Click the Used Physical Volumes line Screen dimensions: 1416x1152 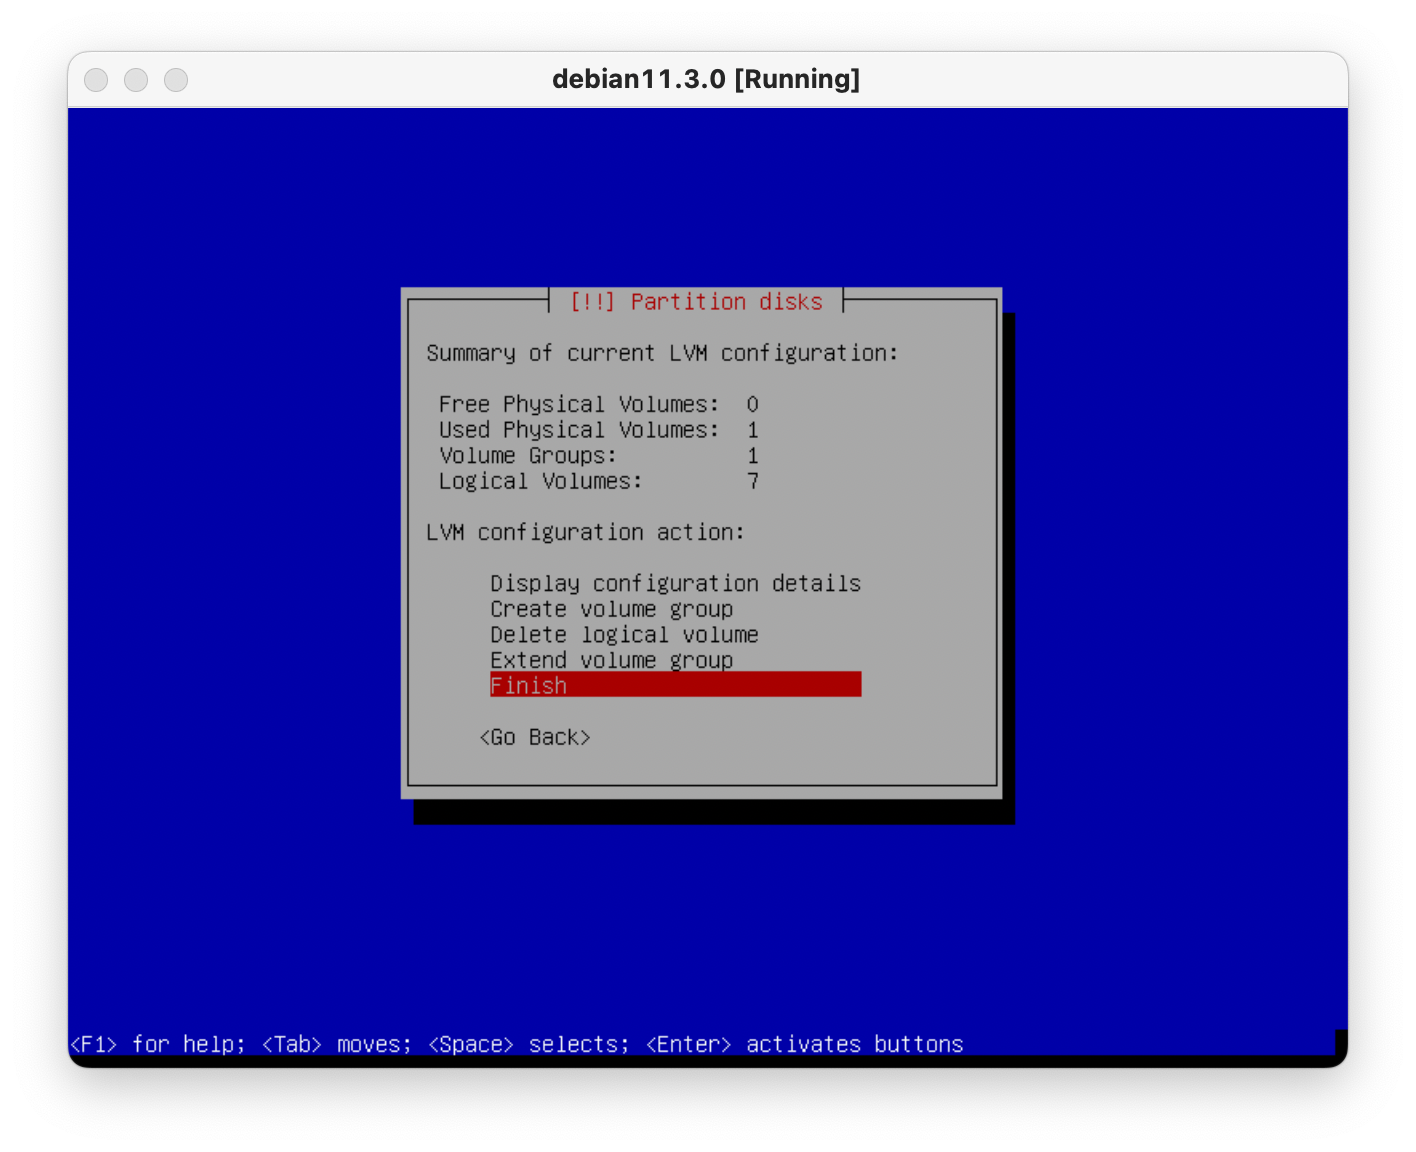[598, 430]
